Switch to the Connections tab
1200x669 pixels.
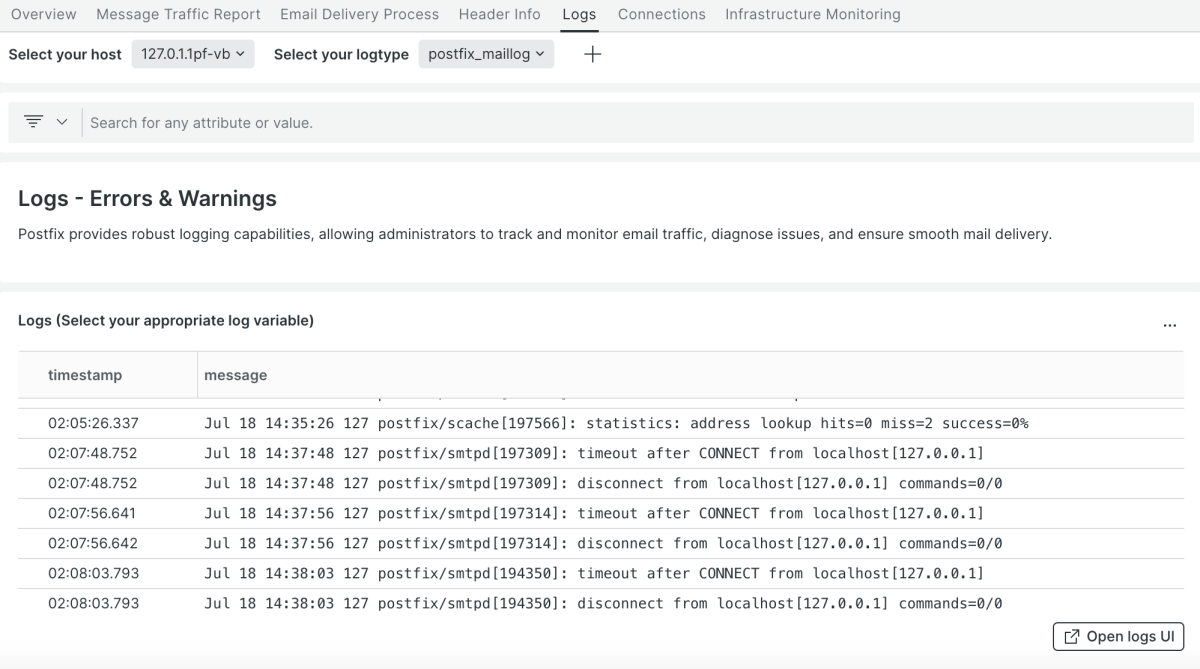point(661,14)
